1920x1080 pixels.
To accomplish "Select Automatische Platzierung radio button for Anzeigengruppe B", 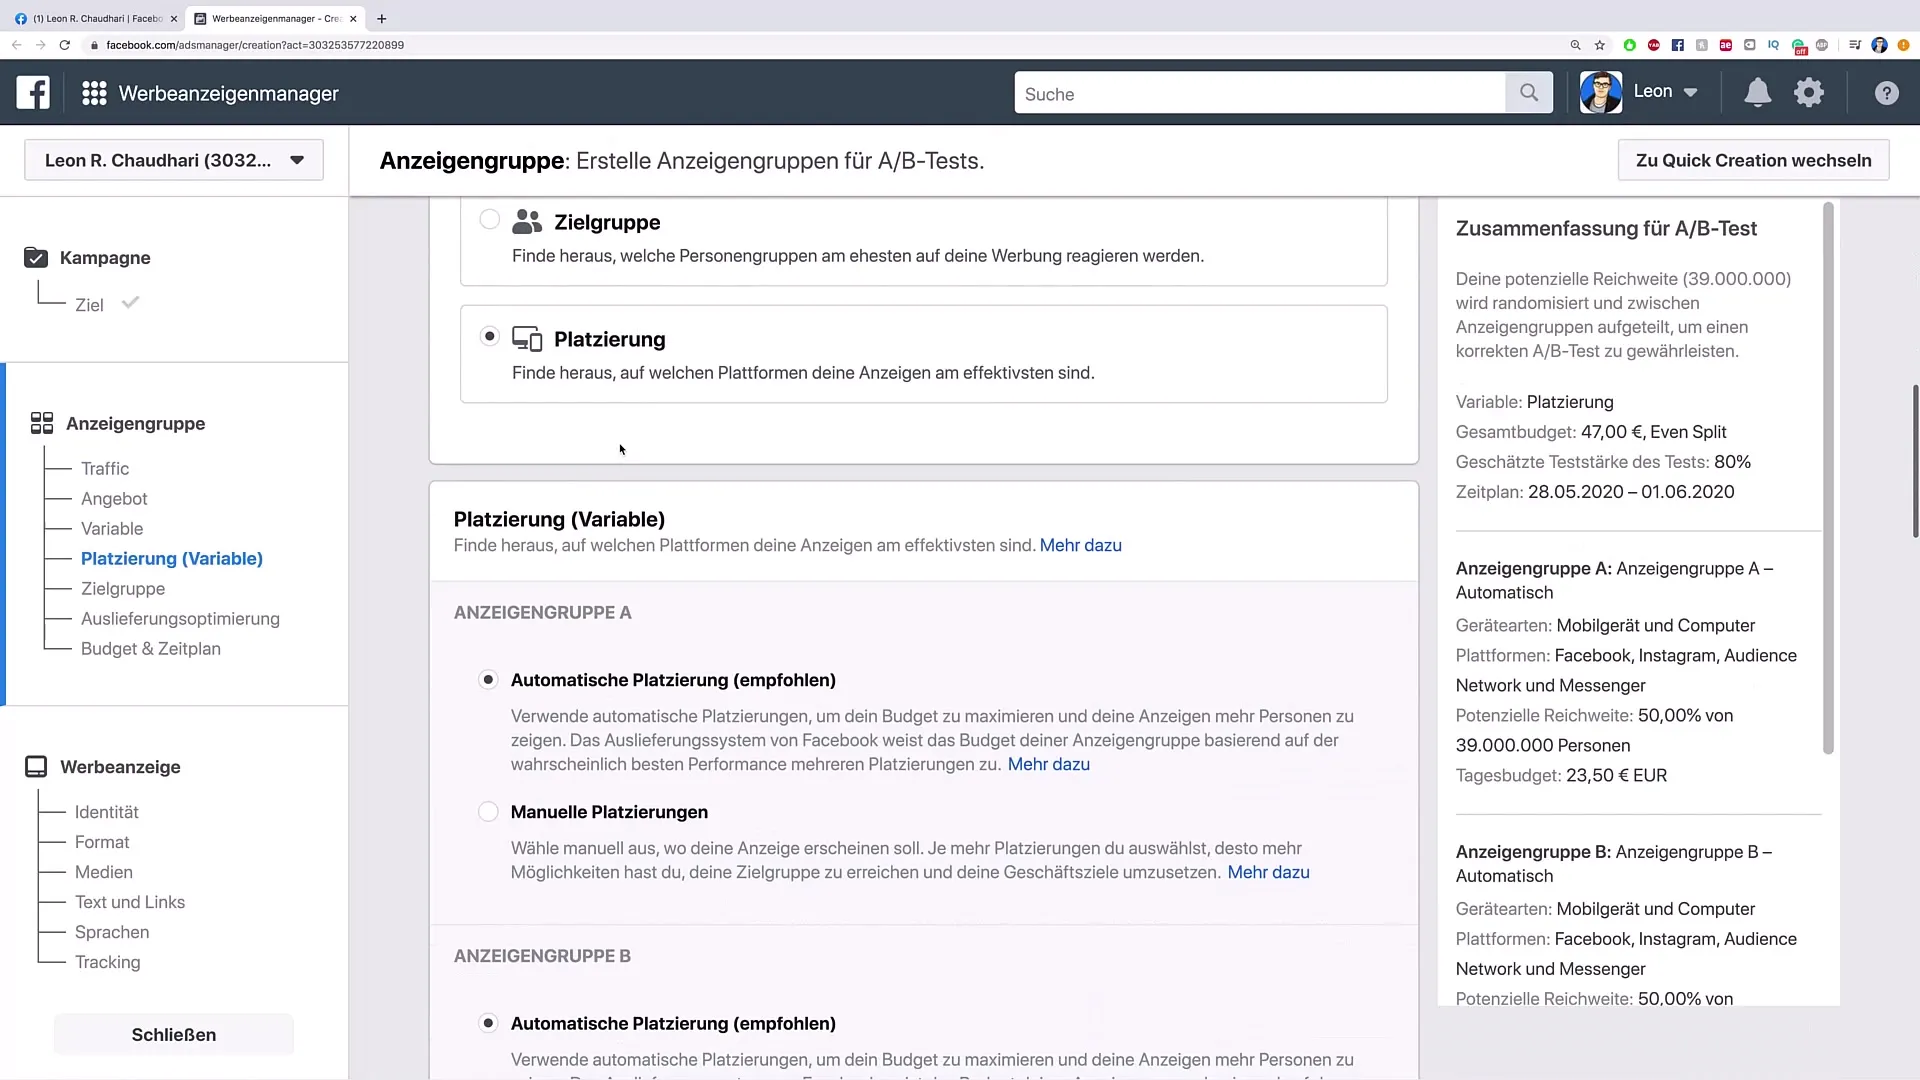I will [487, 1022].
